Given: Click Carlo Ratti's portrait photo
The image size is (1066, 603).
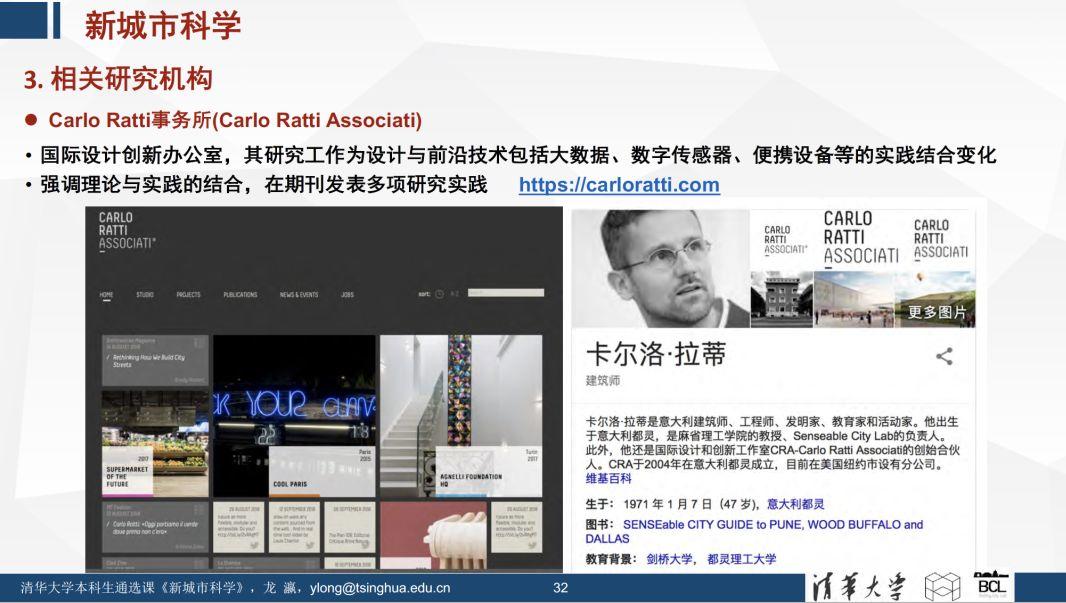Looking at the screenshot, I should [x=660, y=269].
